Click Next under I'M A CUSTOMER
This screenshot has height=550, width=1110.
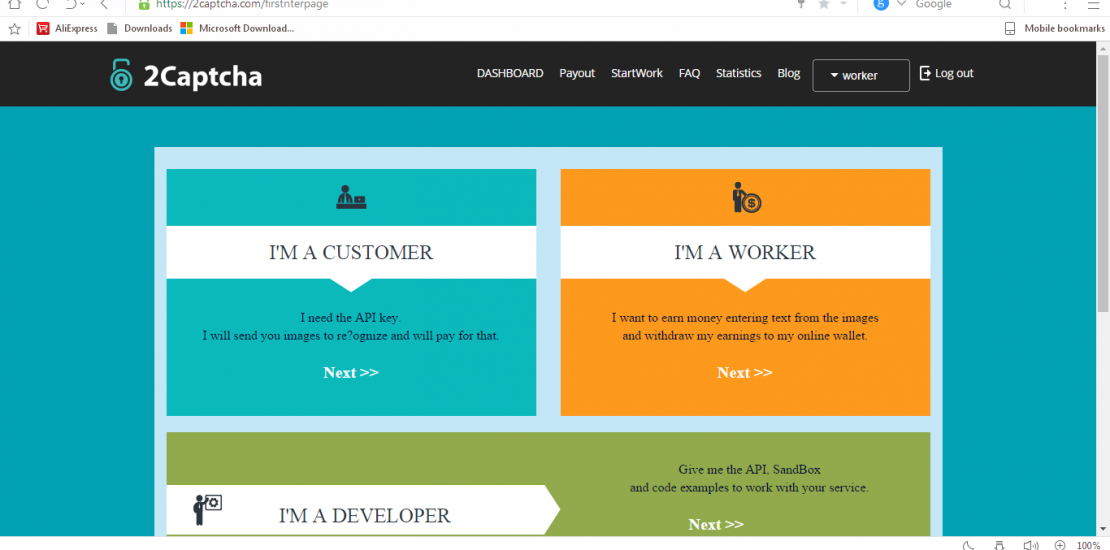point(351,373)
